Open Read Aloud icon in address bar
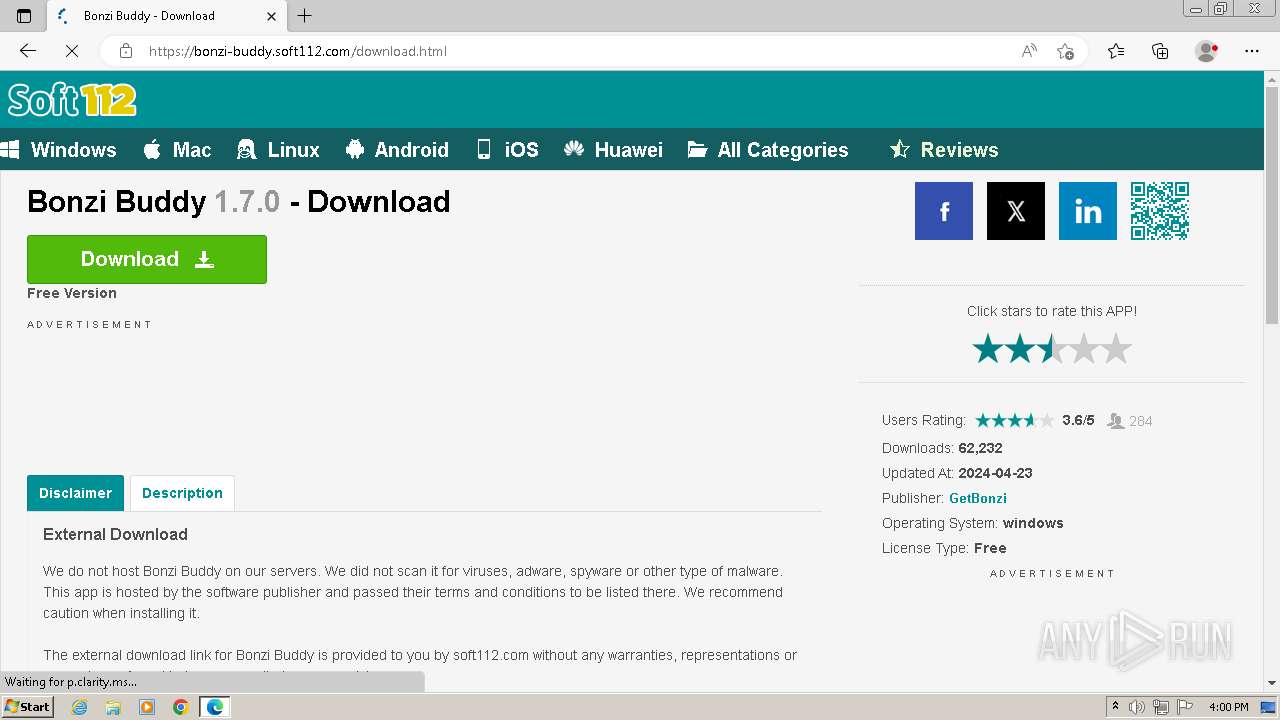Screen dimensions: 1280x720 coord(1028,51)
